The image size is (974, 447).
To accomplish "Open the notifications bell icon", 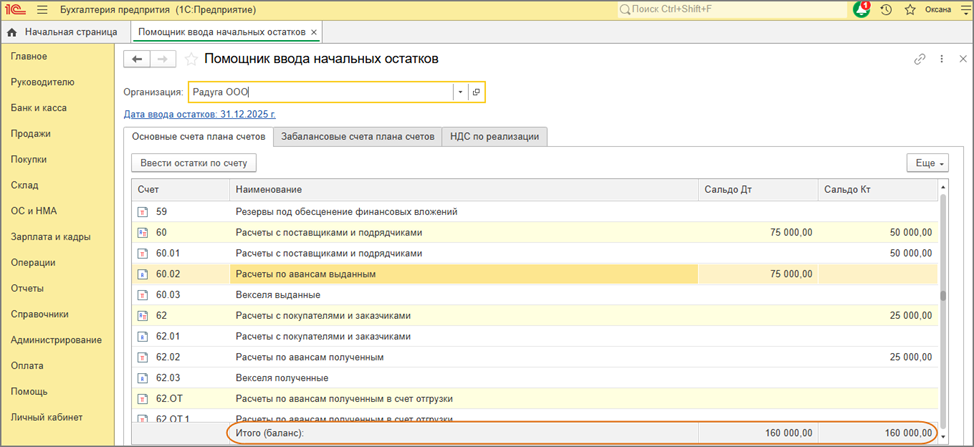I will (x=861, y=10).
